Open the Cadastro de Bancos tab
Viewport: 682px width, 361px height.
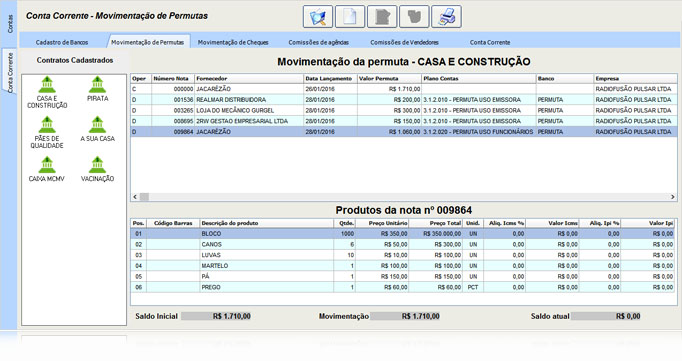(x=62, y=42)
